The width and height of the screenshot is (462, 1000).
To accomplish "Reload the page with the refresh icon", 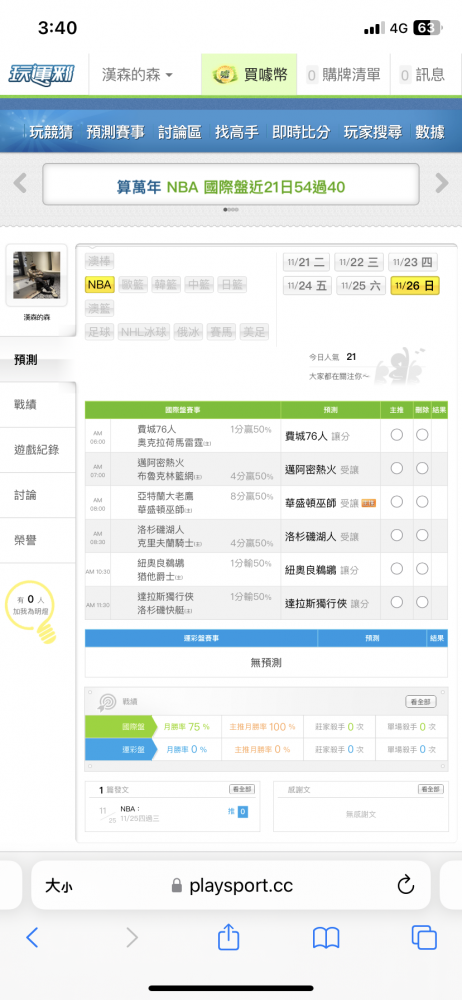I will (406, 885).
